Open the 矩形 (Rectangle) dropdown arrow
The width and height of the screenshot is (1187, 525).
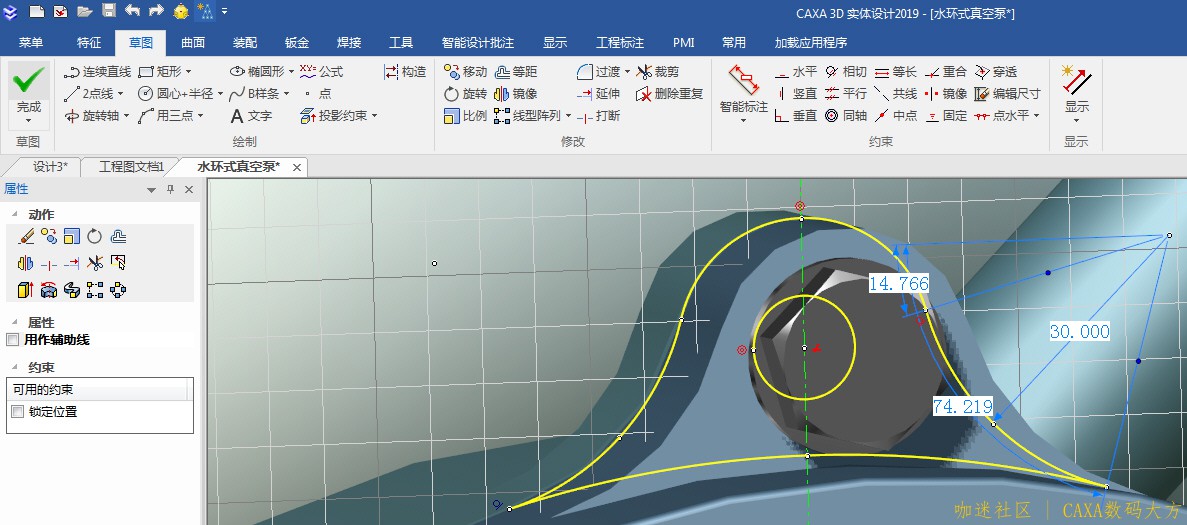188,72
